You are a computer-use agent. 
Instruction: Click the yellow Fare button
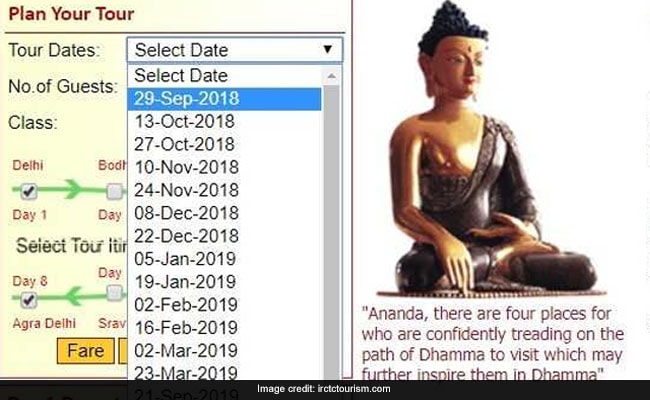(x=85, y=351)
